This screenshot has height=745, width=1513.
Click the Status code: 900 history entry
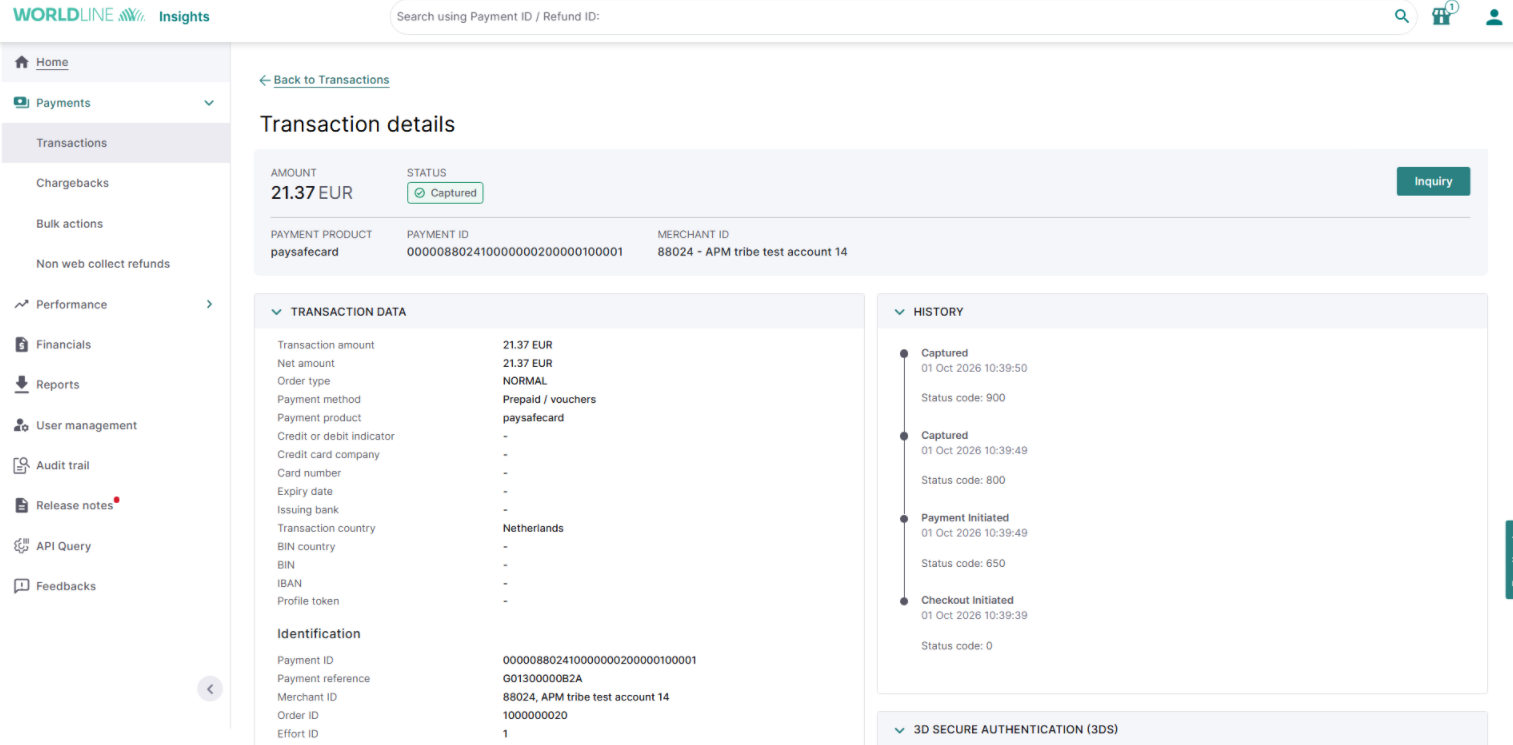pyautogui.click(x=963, y=398)
